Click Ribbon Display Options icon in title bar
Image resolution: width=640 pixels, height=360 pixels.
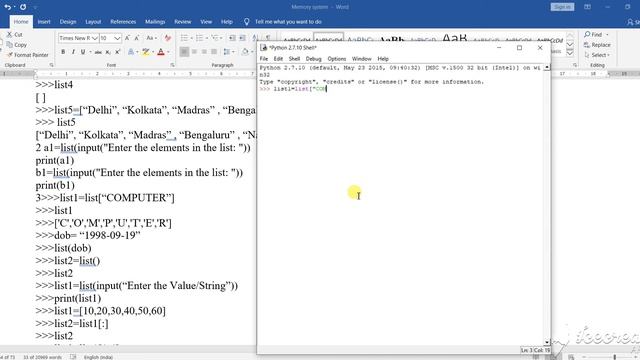click(x=587, y=7)
